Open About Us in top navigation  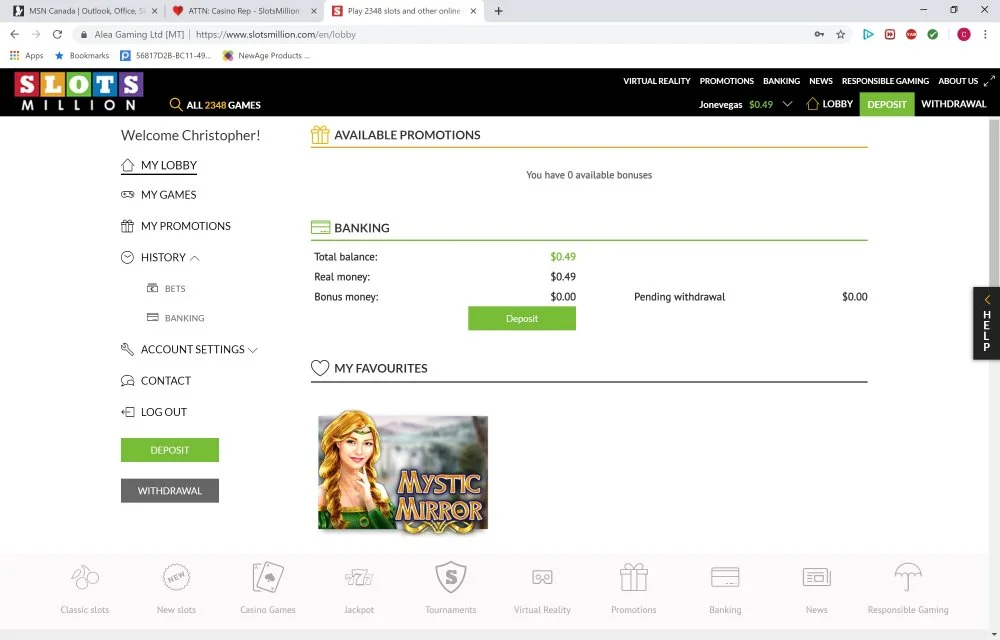(958, 81)
